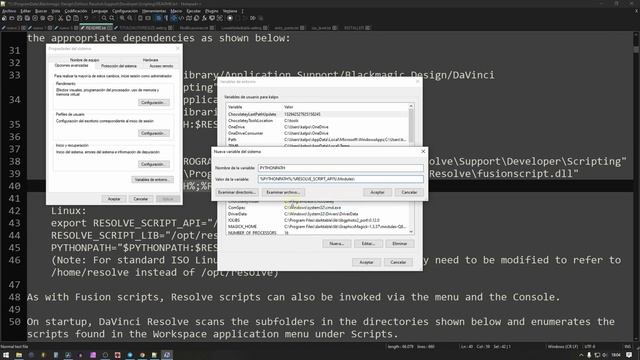Click the Notepad++ Cut scissors icon
This screenshot has height=360, width=640.
[x=60, y=18]
